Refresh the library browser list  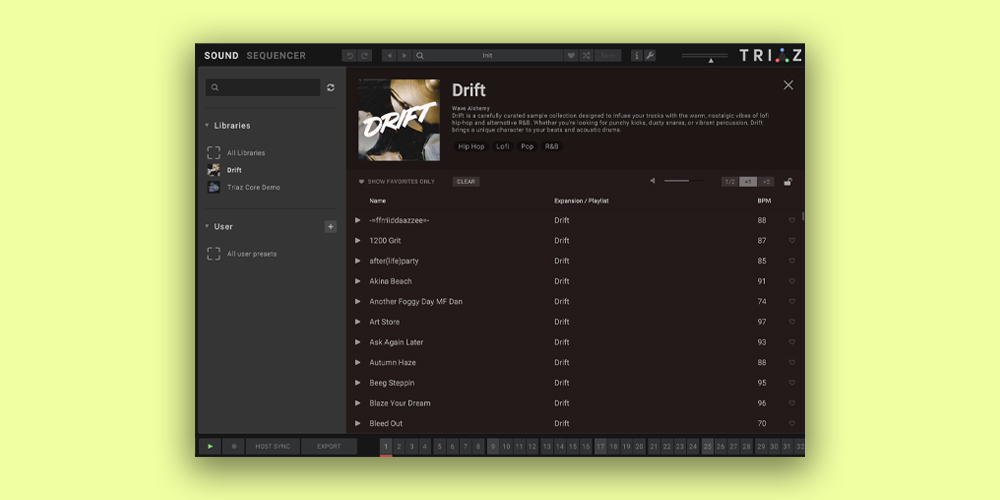(x=330, y=87)
